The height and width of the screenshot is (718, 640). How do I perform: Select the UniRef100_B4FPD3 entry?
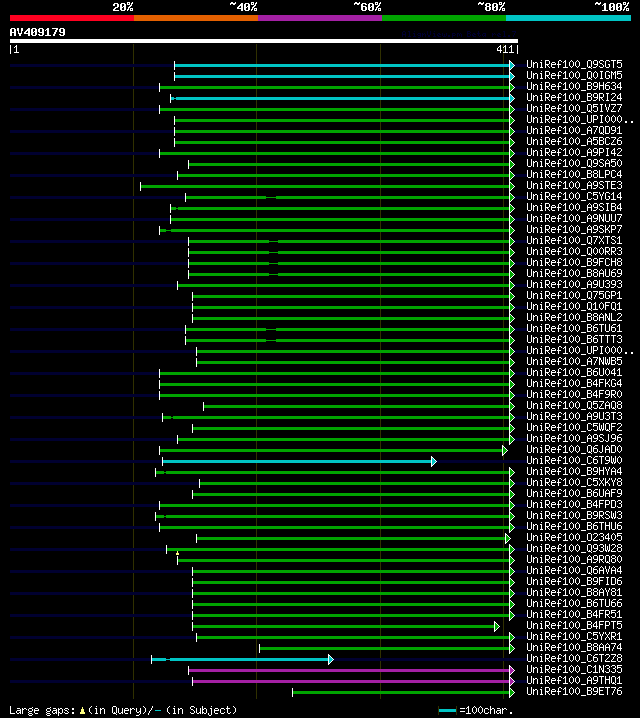[x=574, y=504]
